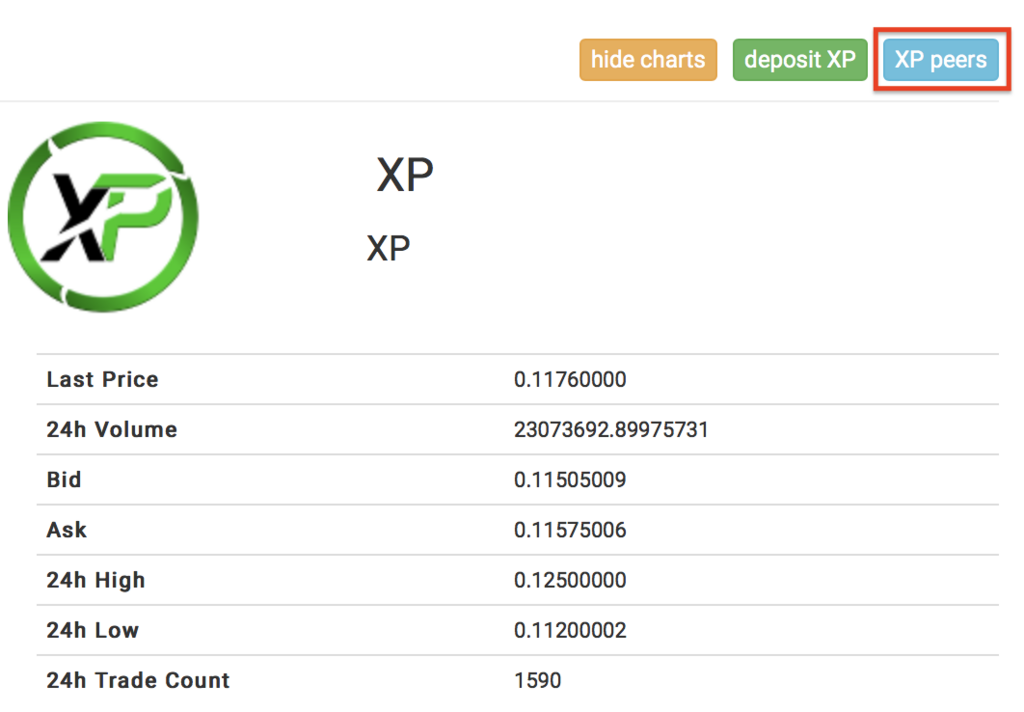
Task: Click the Ask label
Action: 67,530
